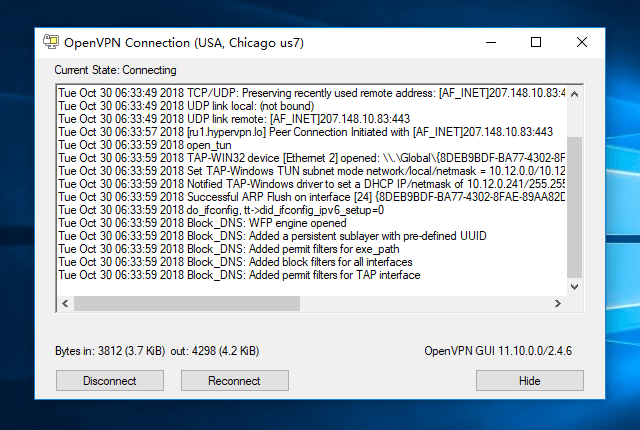Minimize the OpenVPN Connection window

pyautogui.click(x=491, y=42)
